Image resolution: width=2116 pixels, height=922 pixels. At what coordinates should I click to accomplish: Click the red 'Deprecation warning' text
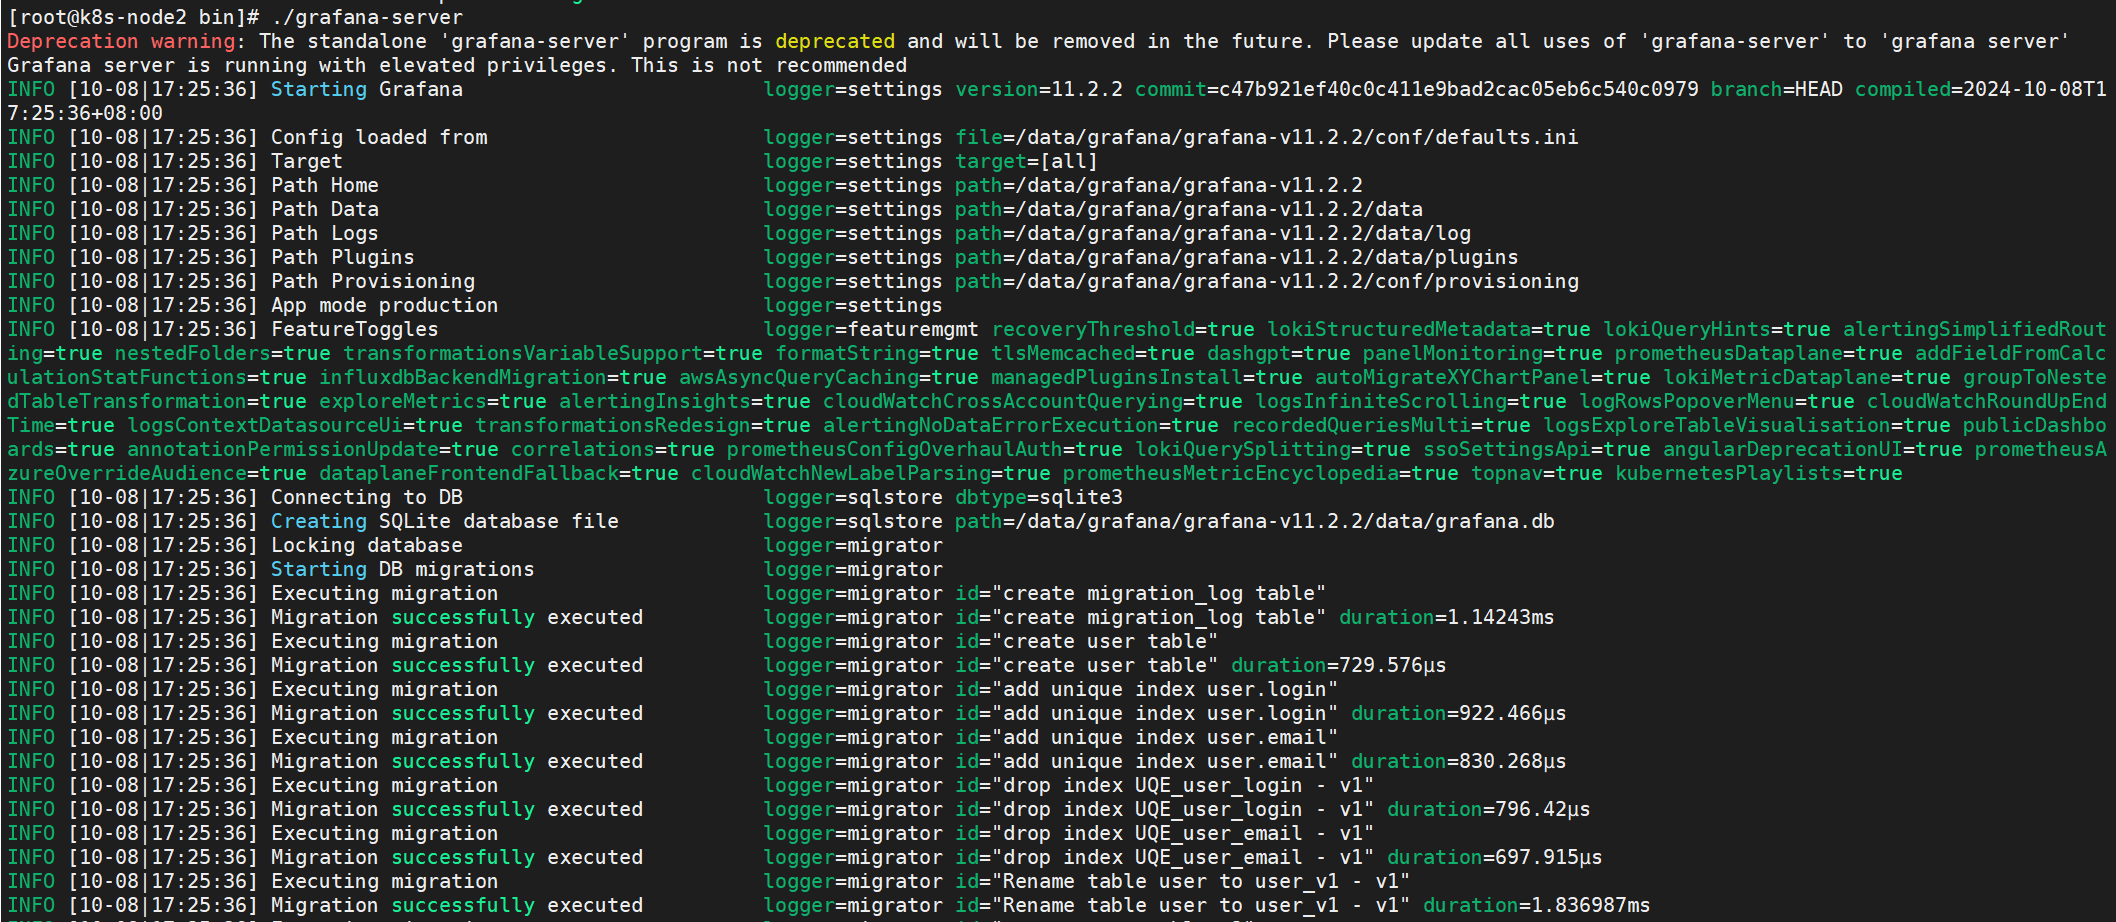121,41
